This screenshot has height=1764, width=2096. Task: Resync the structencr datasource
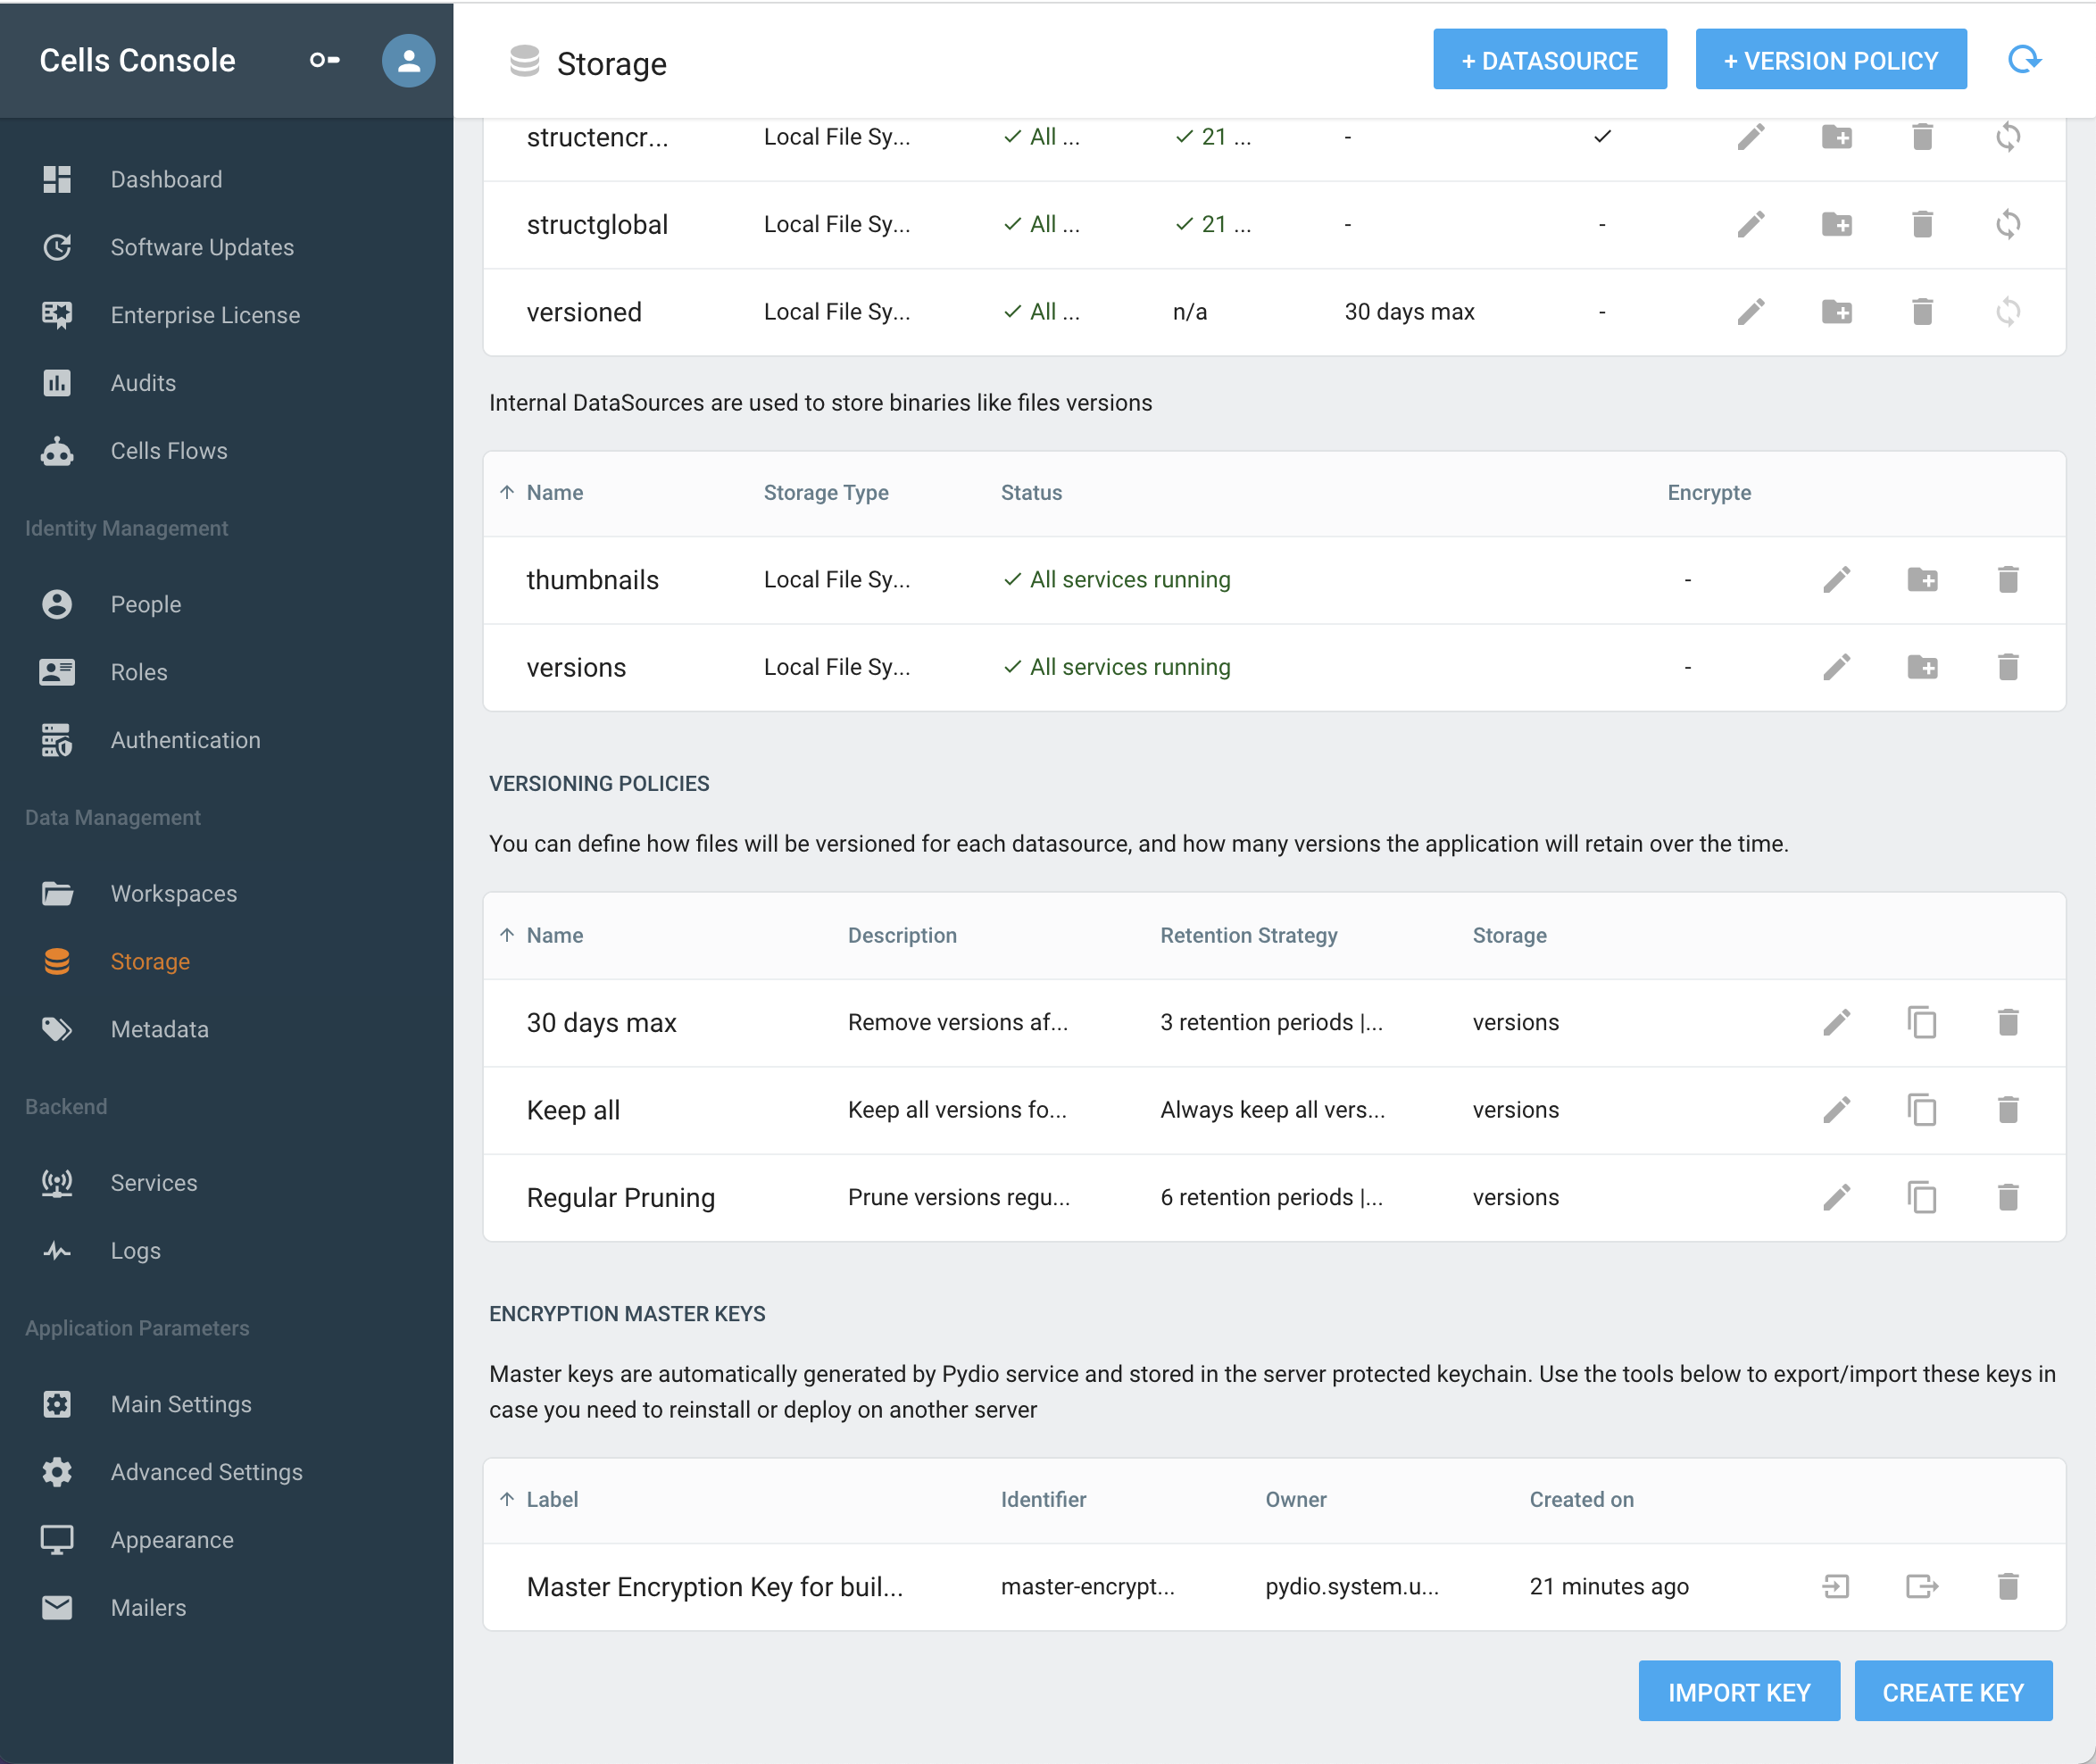point(2008,137)
